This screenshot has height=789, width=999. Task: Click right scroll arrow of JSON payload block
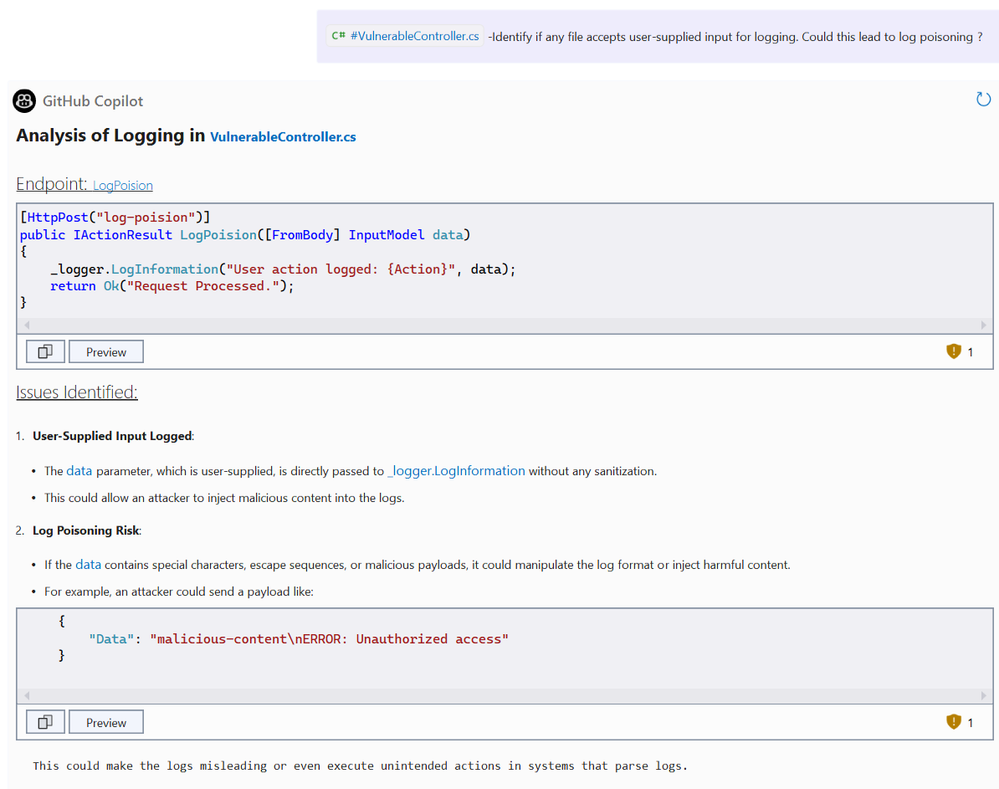coord(983,695)
